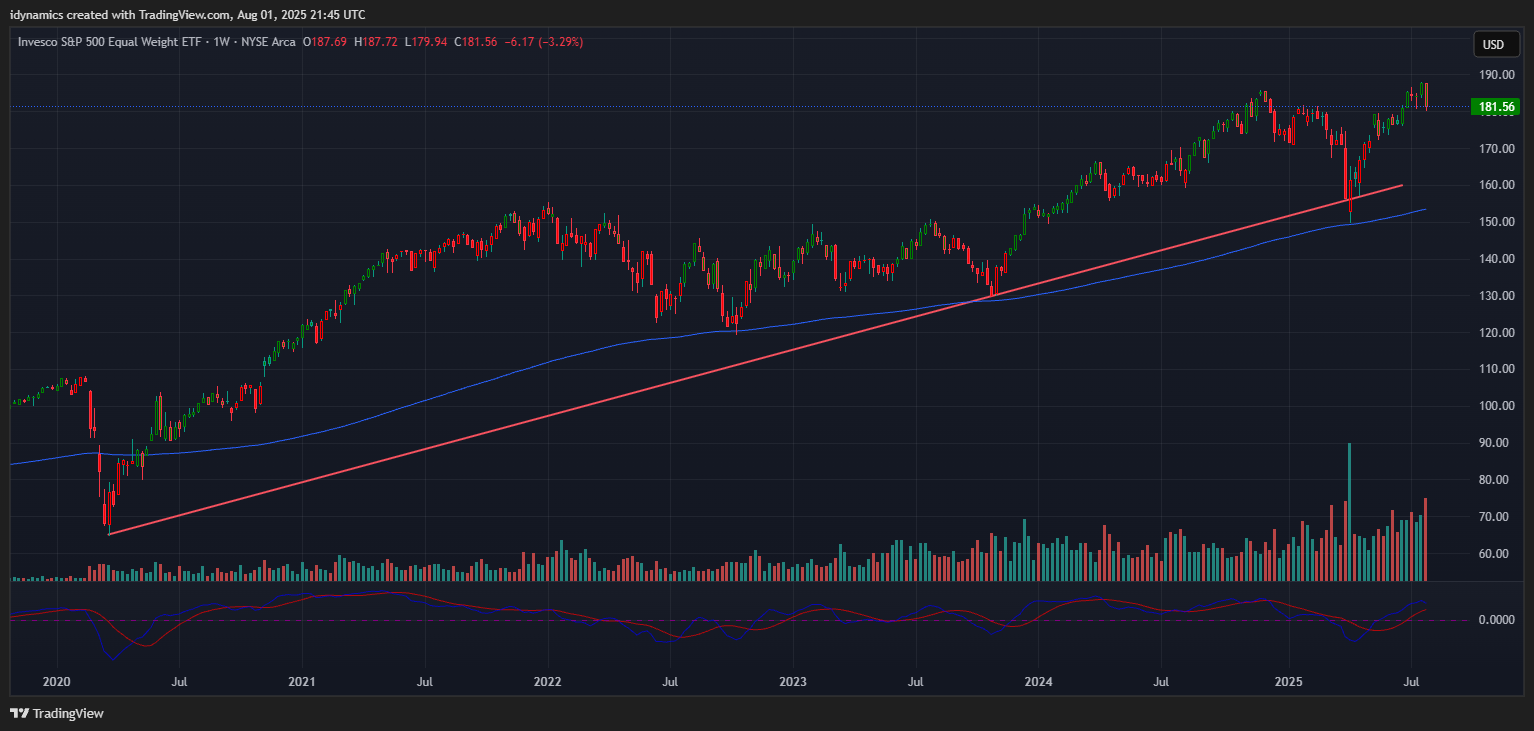Click the 2021 time axis label
This screenshot has height=731, width=1534.
(302, 682)
